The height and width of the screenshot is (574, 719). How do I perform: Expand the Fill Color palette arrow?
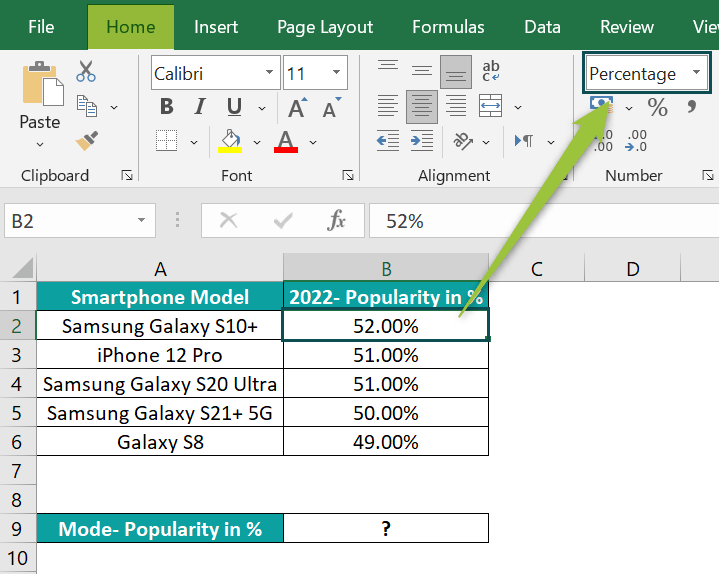[x=257, y=142]
